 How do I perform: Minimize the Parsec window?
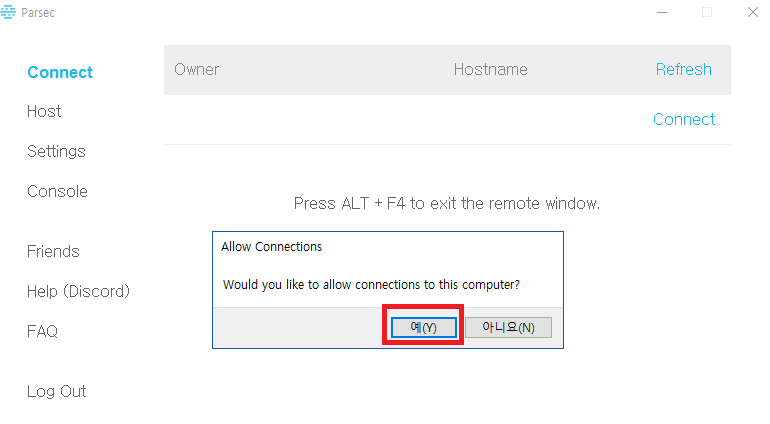(x=662, y=12)
